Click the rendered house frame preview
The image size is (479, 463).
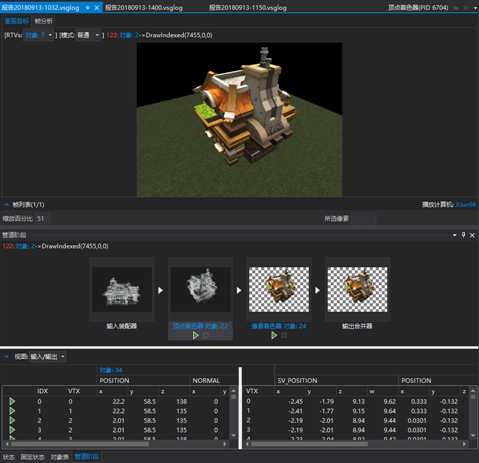(x=239, y=120)
